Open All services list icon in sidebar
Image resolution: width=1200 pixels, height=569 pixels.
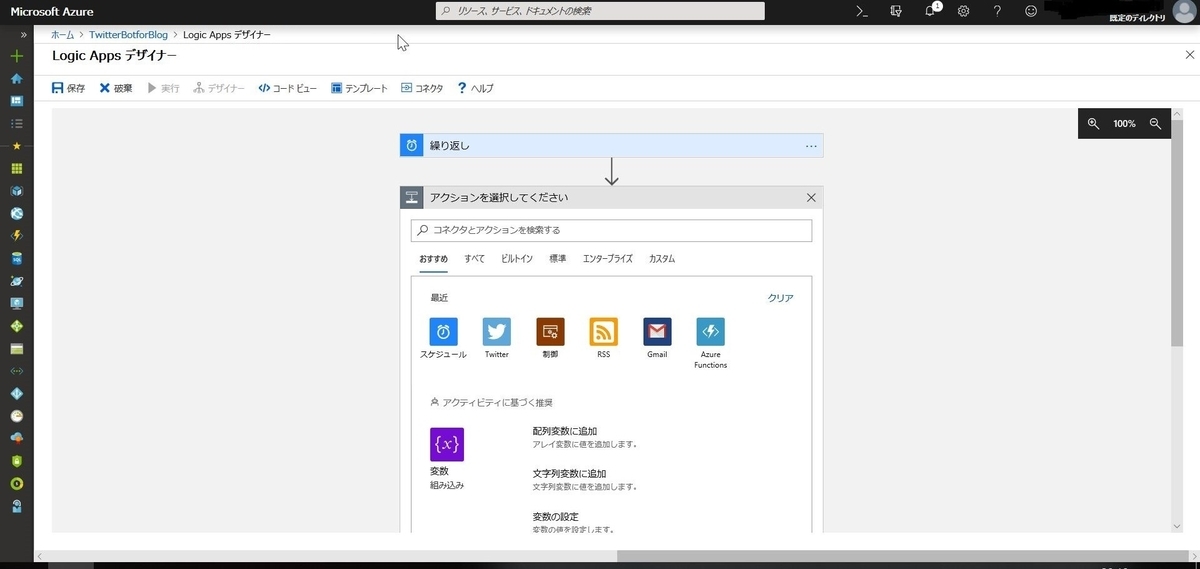point(16,124)
